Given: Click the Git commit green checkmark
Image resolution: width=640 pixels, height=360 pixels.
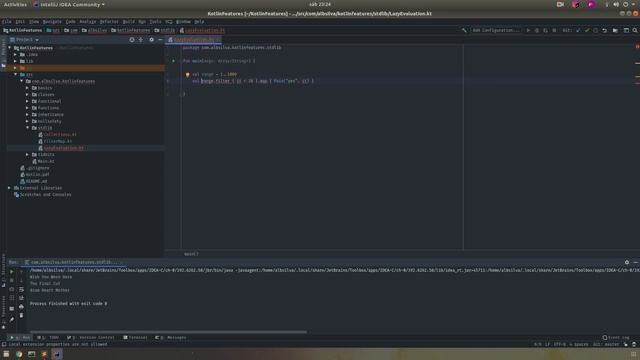Looking at the screenshot, I should 587,30.
